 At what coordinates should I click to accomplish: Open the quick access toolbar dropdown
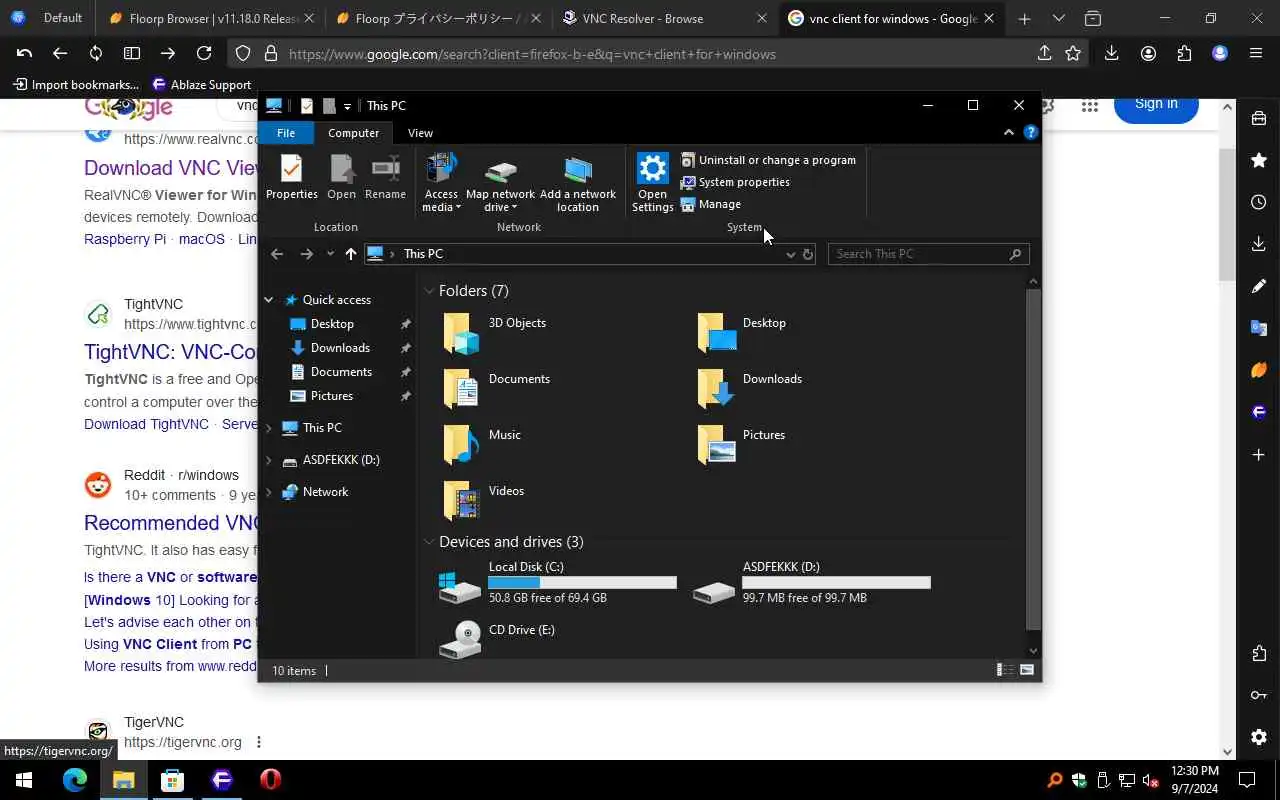[347, 106]
